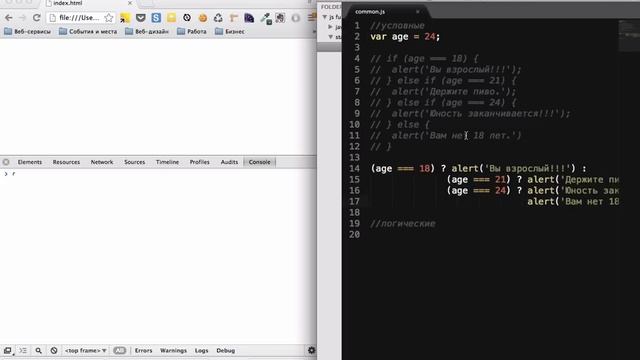This screenshot has height=360, width=640.
Task: Undock DevTools into separate window
Action: coord(7,351)
